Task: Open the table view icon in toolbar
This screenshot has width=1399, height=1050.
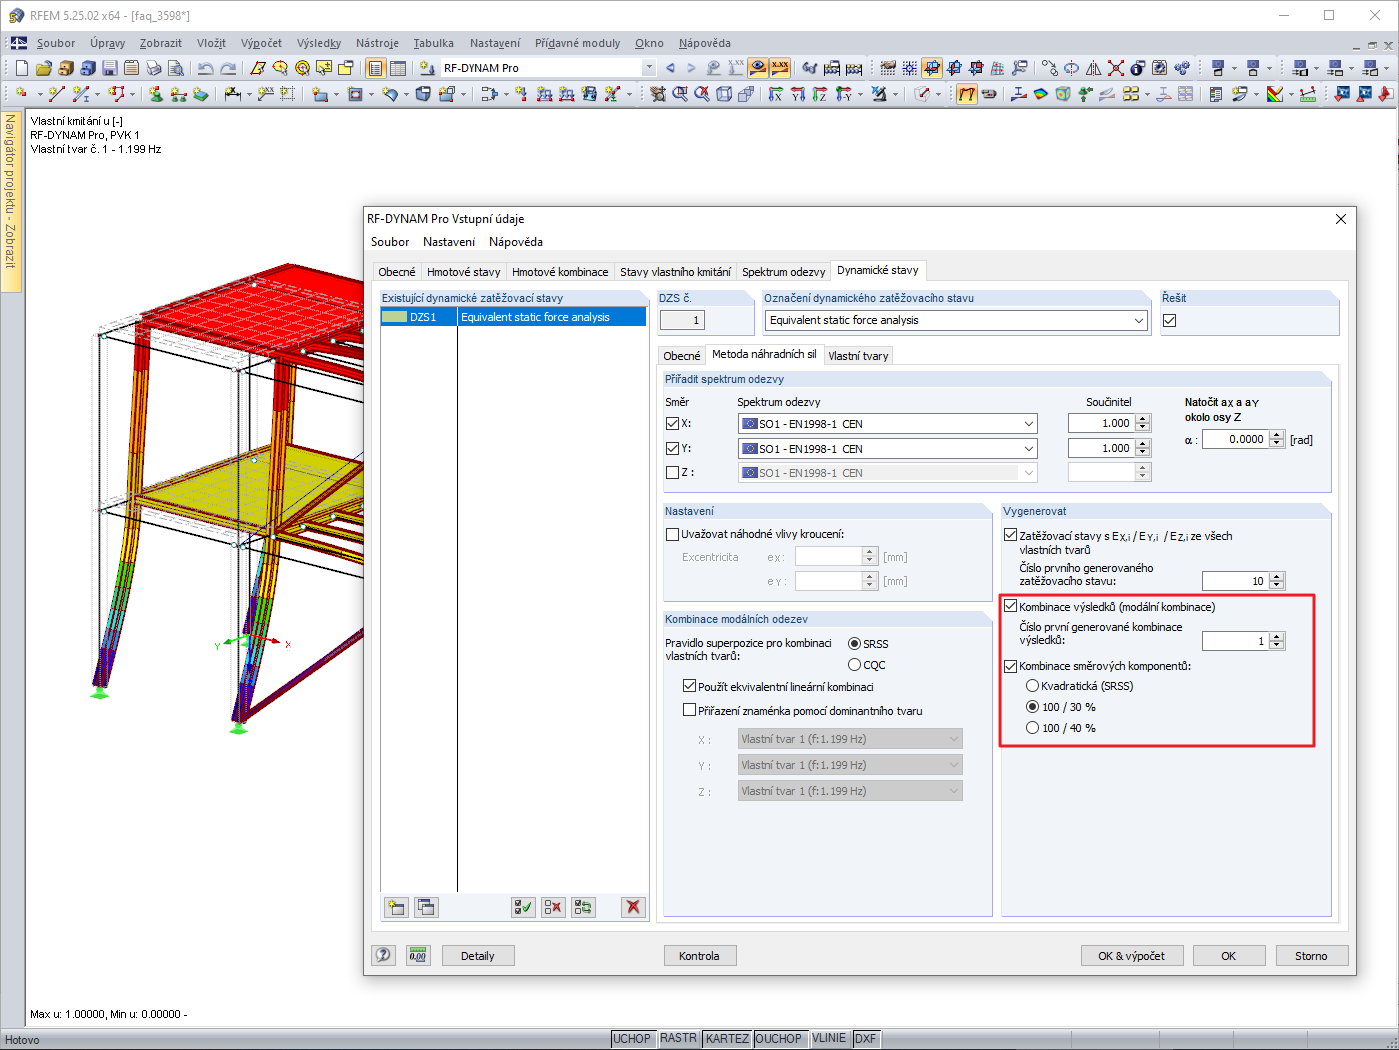Action: coord(398,68)
